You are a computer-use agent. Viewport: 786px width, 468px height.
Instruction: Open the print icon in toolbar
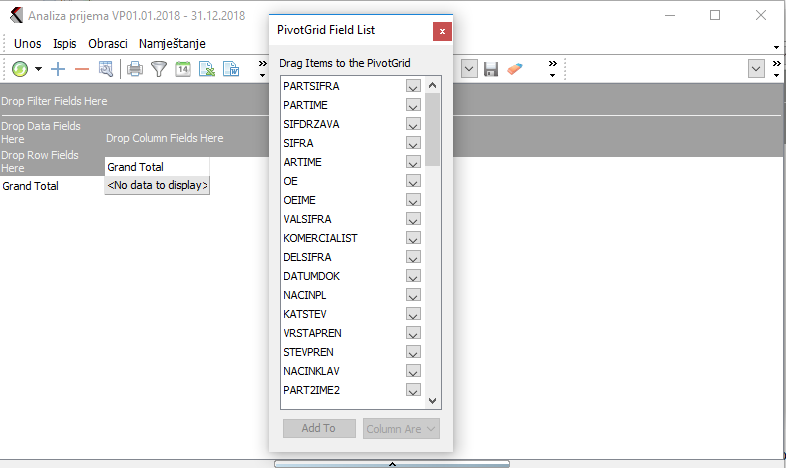pos(135,69)
